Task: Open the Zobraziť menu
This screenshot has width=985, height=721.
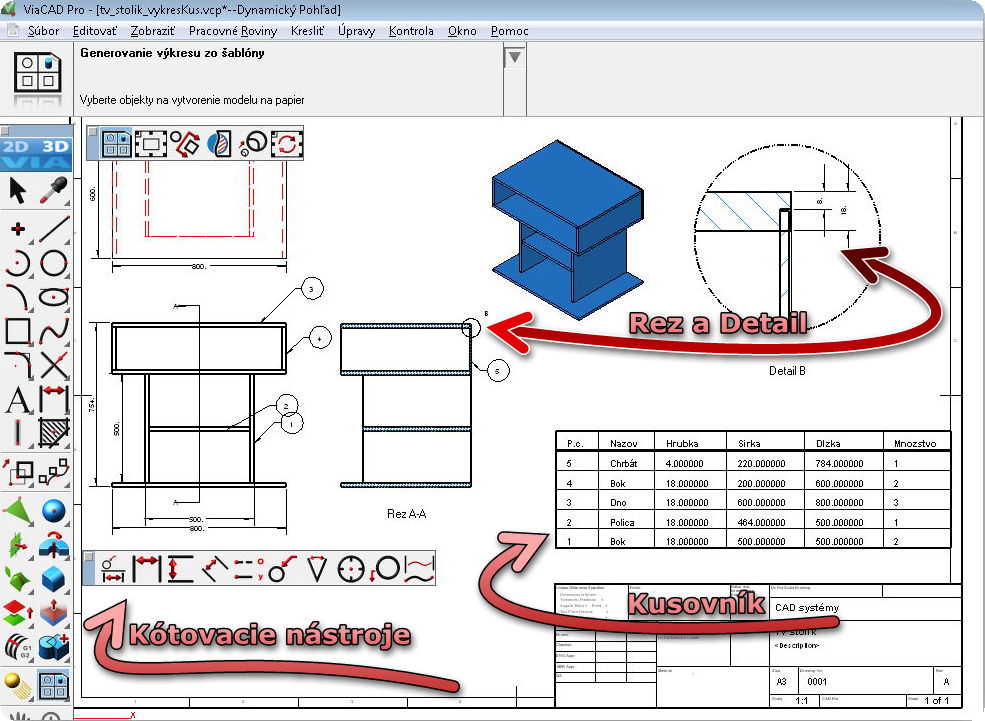Action: (153, 31)
